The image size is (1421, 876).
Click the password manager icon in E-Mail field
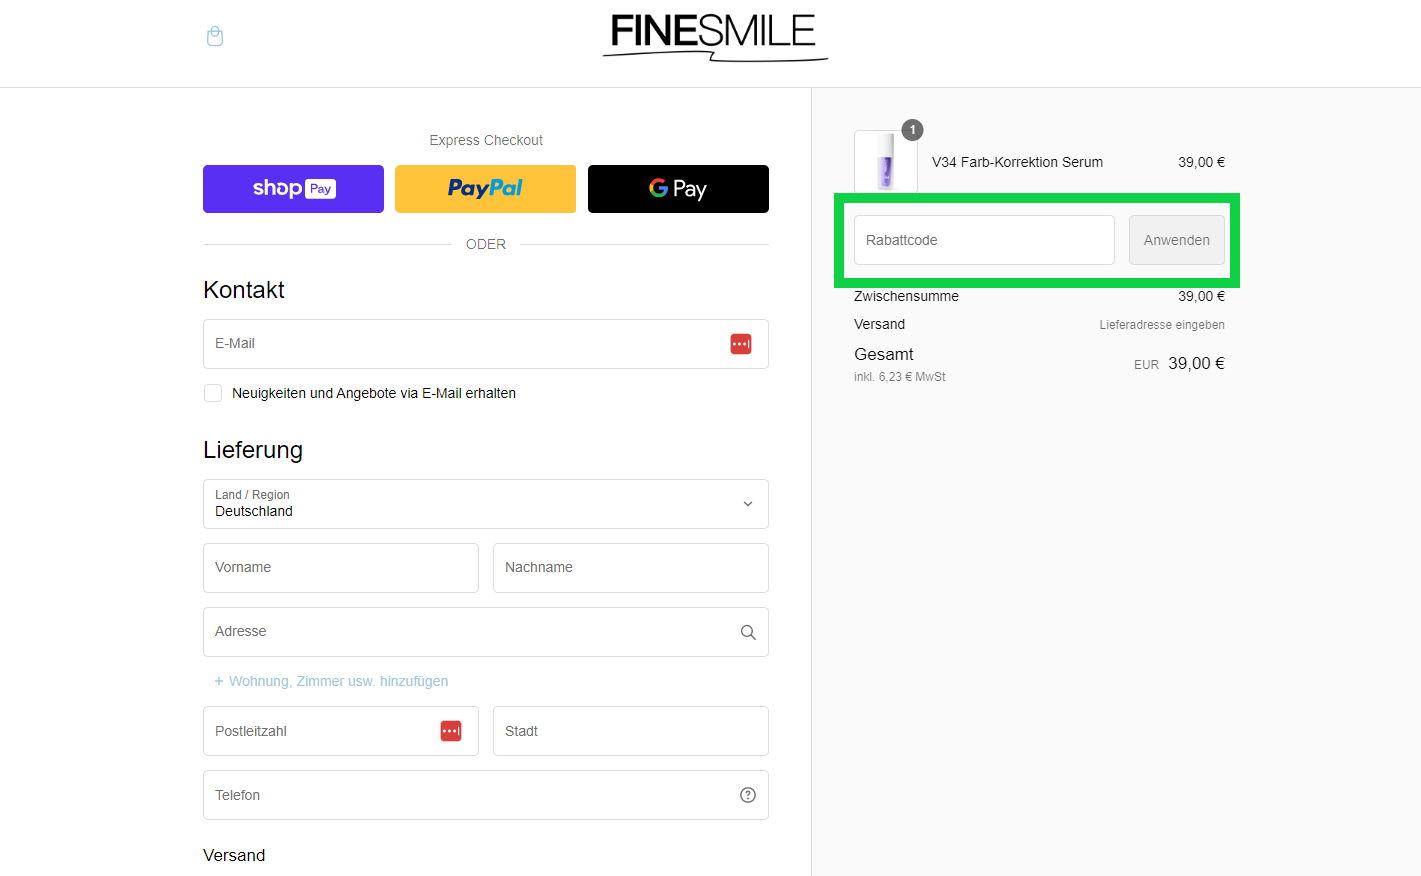click(x=741, y=344)
